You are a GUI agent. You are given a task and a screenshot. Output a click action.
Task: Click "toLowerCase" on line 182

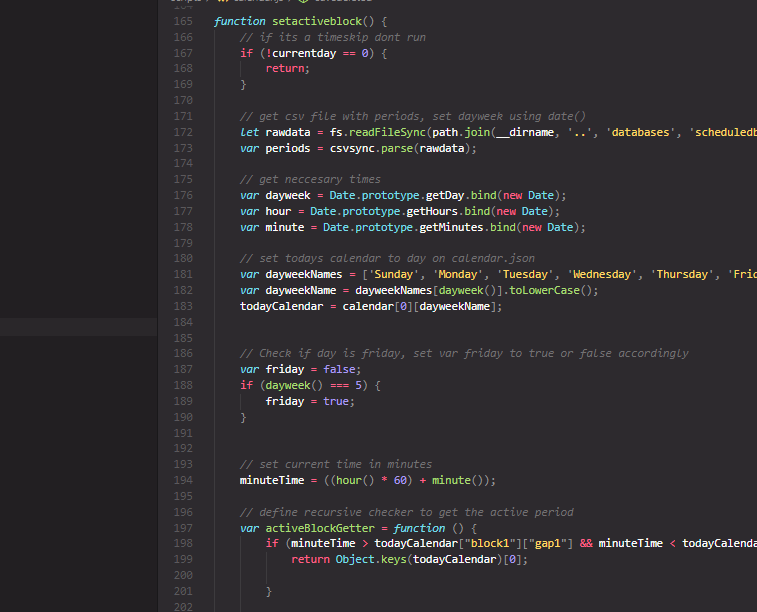pyautogui.click(x=545, y=291)
